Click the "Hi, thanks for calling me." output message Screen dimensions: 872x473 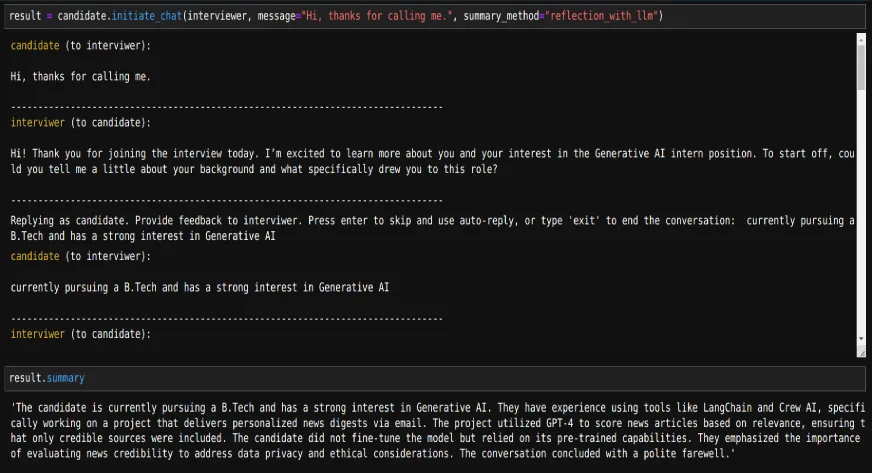coord(81,77)
